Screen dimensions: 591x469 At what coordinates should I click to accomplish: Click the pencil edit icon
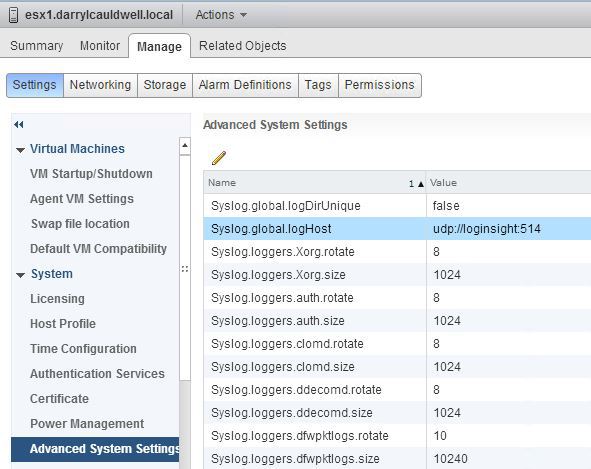tap(219, 158)
